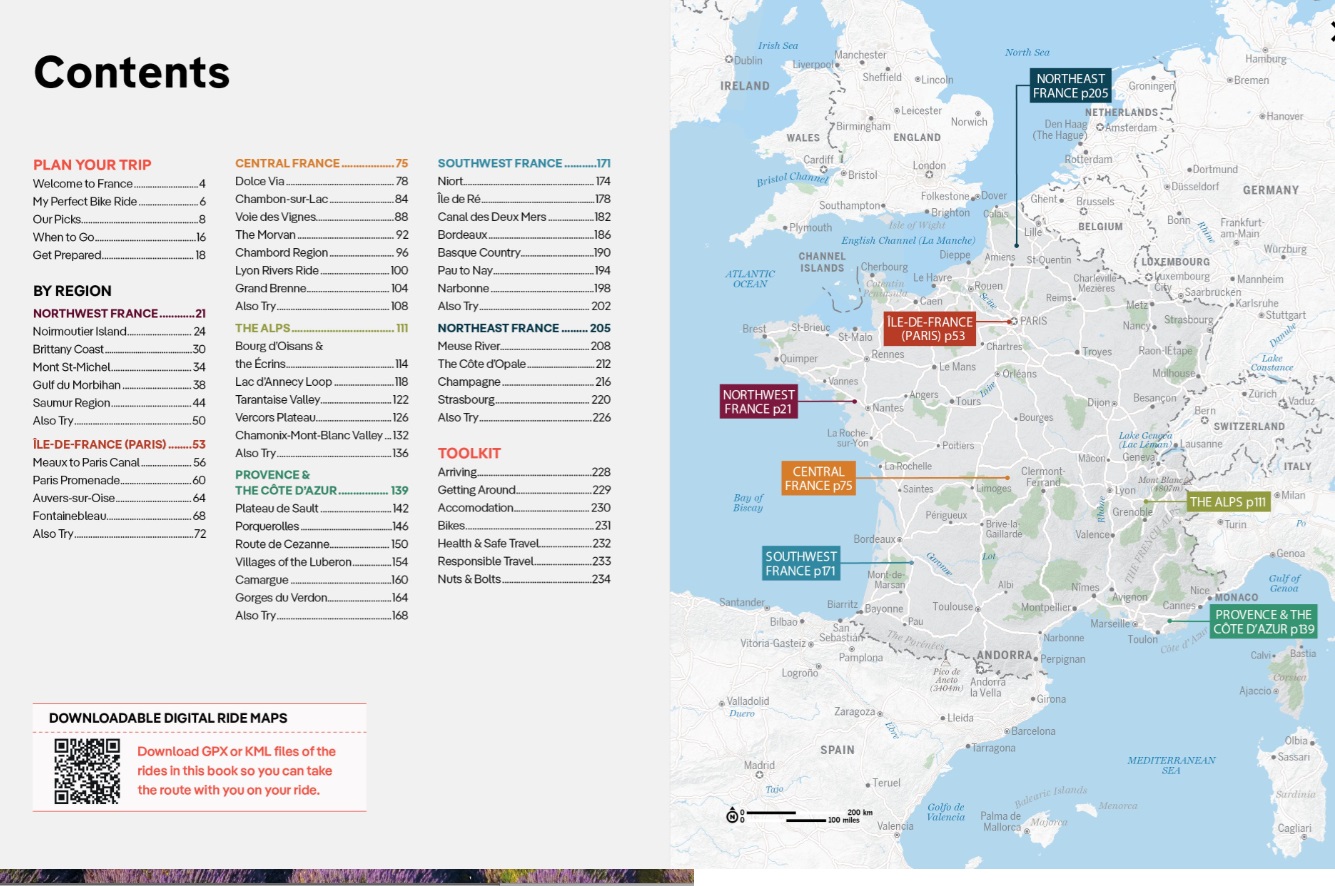Click the Provence & the Côte d'Azur p139 label
The height and width of the screenshot is (886, 1335).
[x=1264, y=622]
